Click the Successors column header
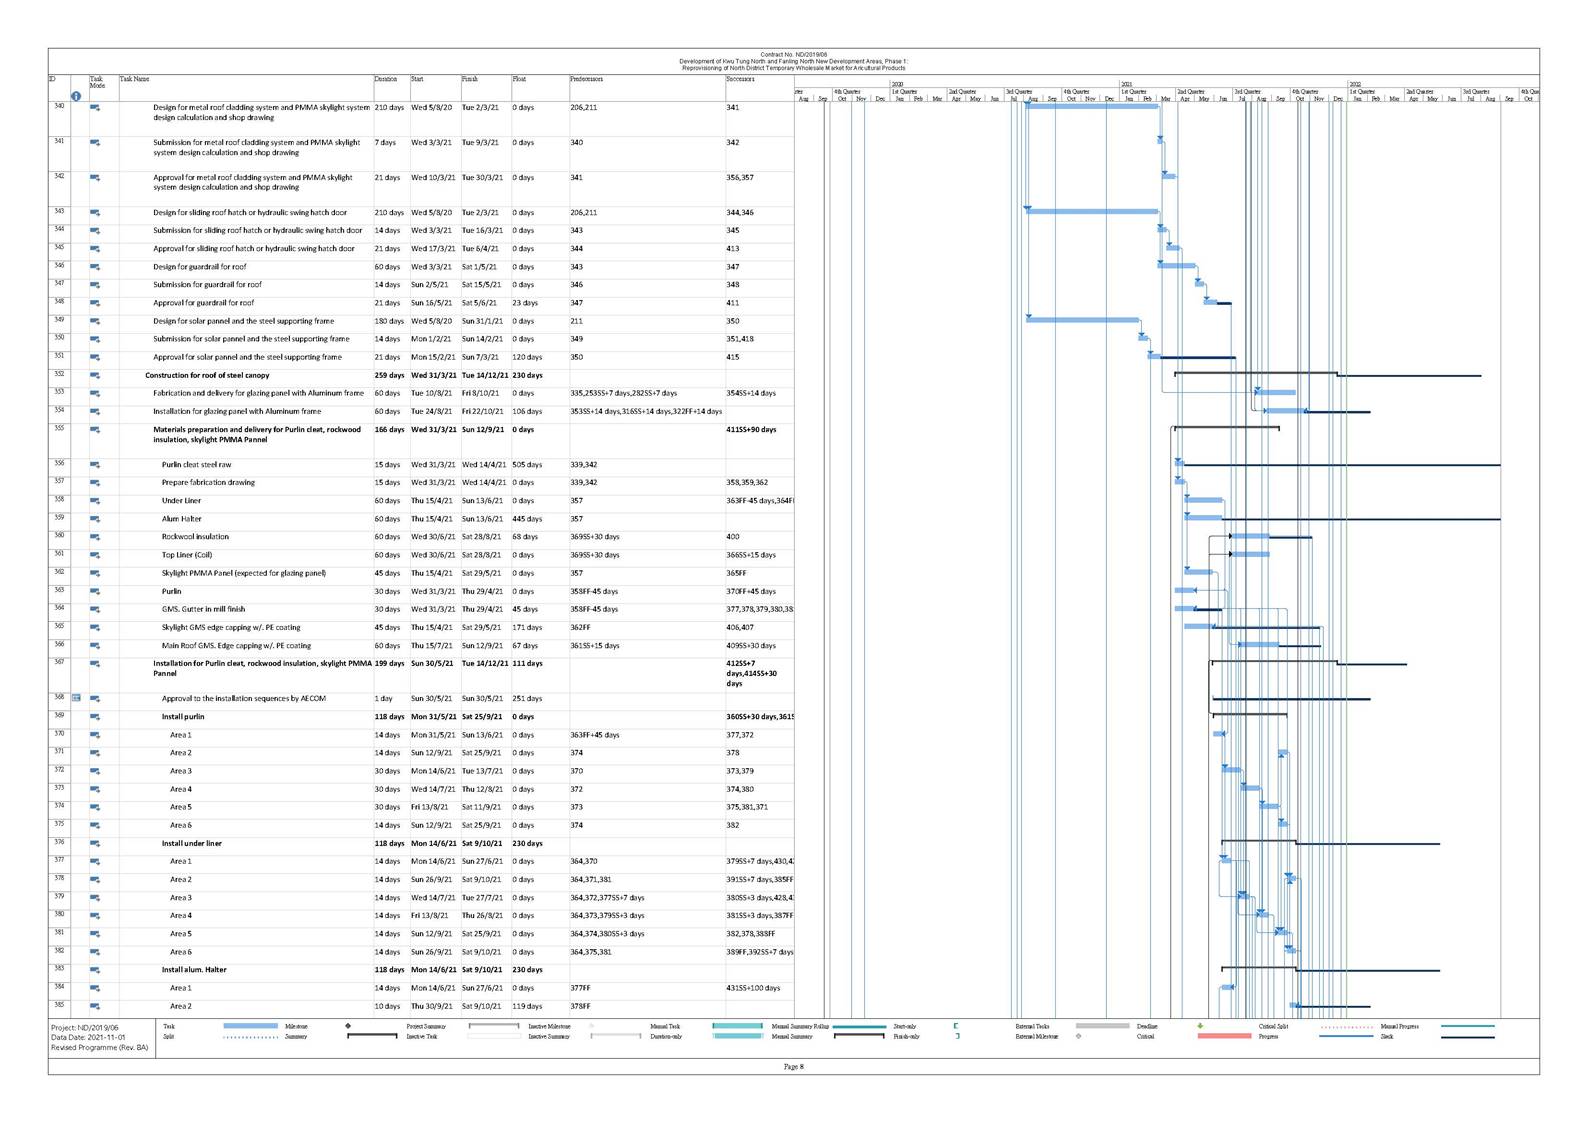Viewport: 1588px width, 1123px height. (x=740, y=79)
